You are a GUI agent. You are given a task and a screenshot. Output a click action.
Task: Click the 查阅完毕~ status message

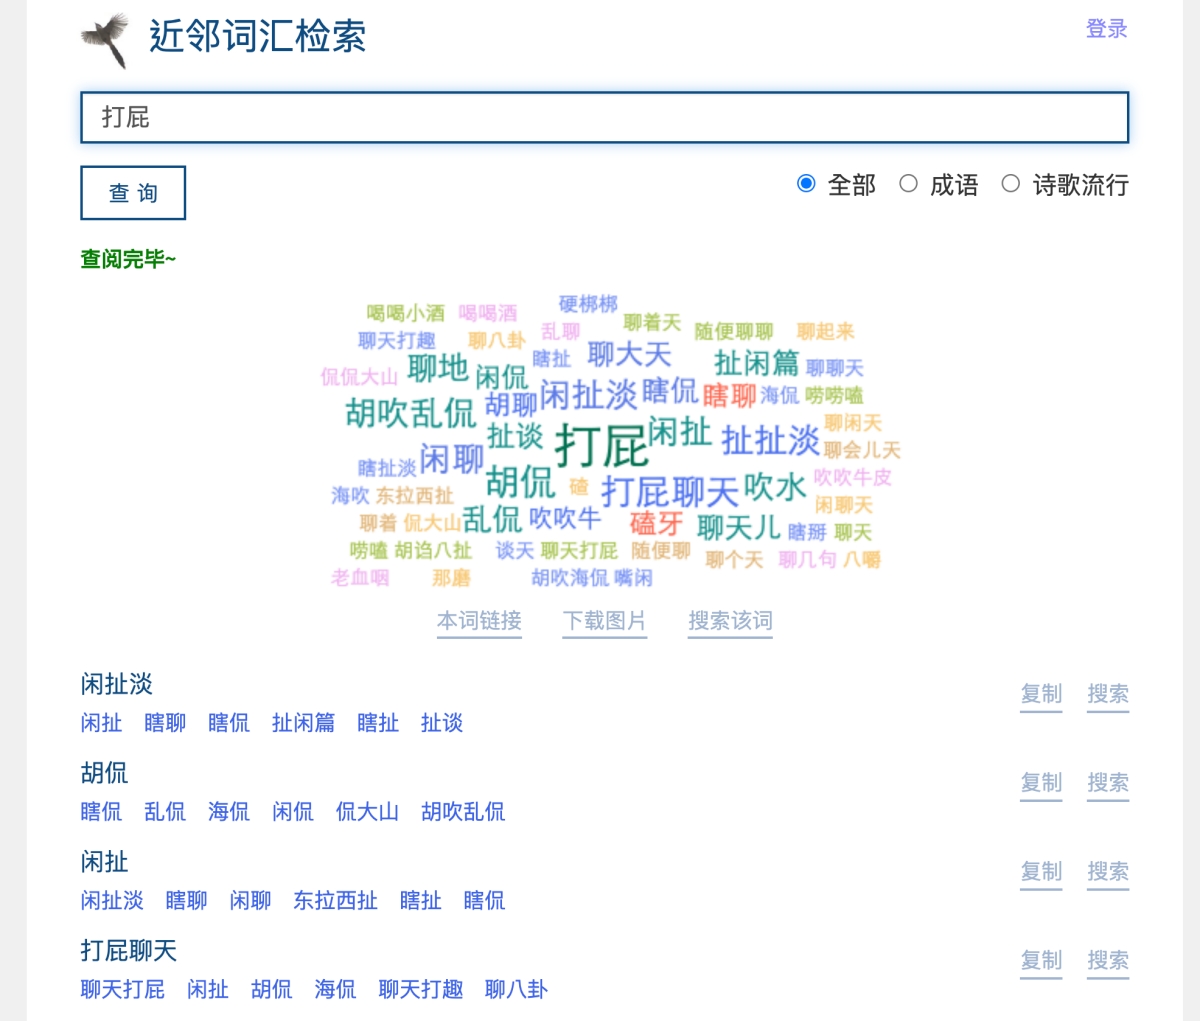click(x=128, y=260)
